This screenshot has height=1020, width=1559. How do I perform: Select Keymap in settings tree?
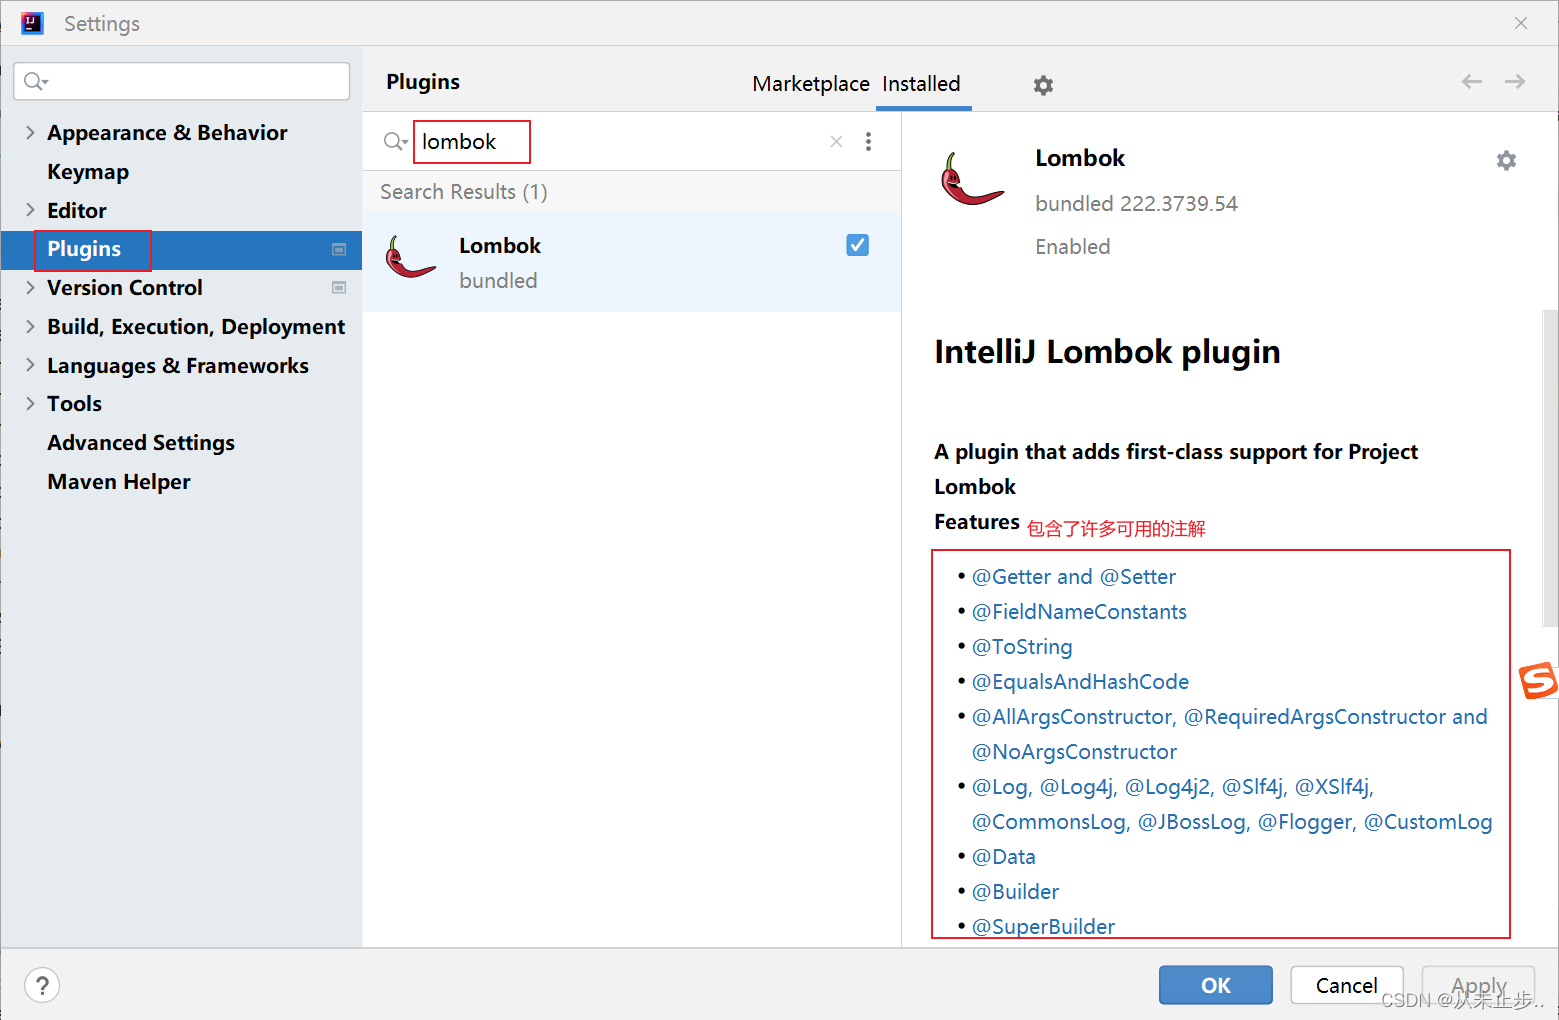[88, 172]
